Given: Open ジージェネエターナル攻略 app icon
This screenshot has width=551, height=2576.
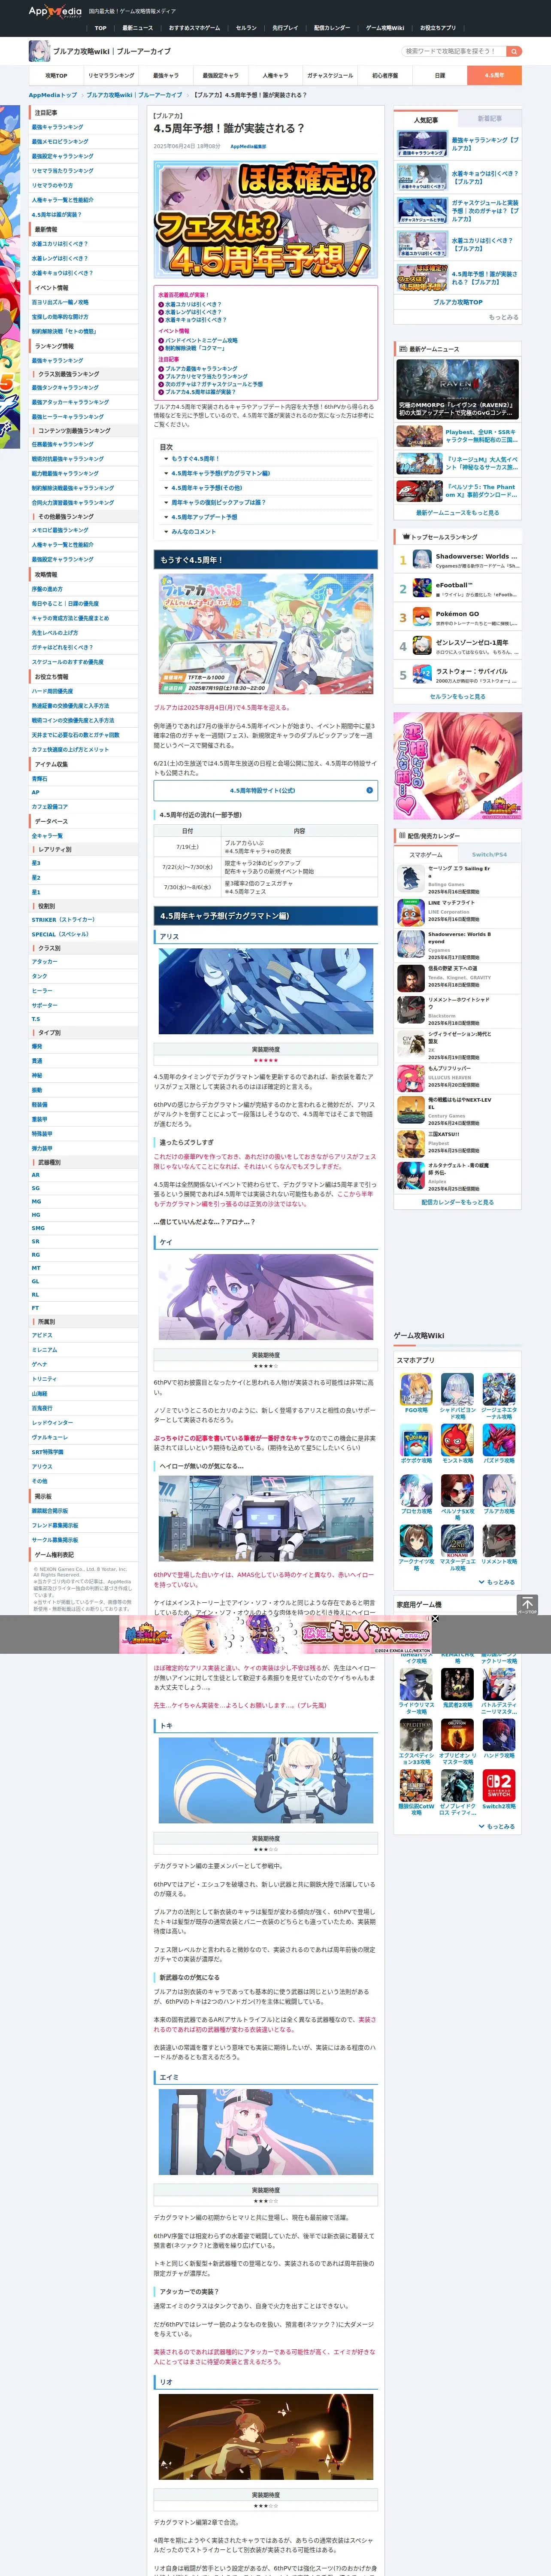Looking at the screenshot, I should coord(499,1389).
